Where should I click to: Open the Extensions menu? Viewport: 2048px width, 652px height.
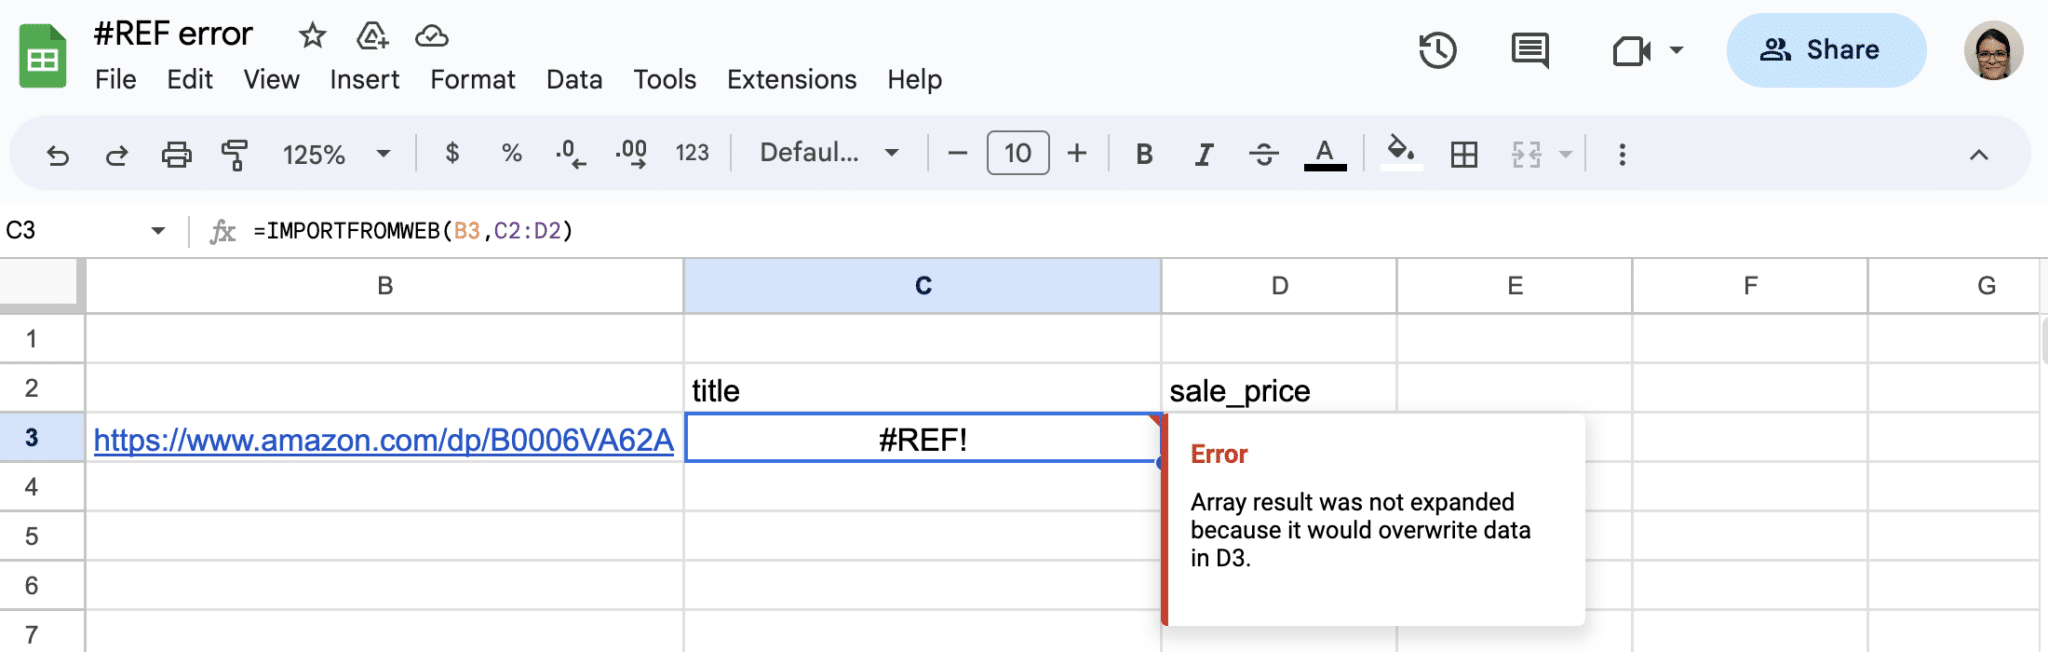791,80
